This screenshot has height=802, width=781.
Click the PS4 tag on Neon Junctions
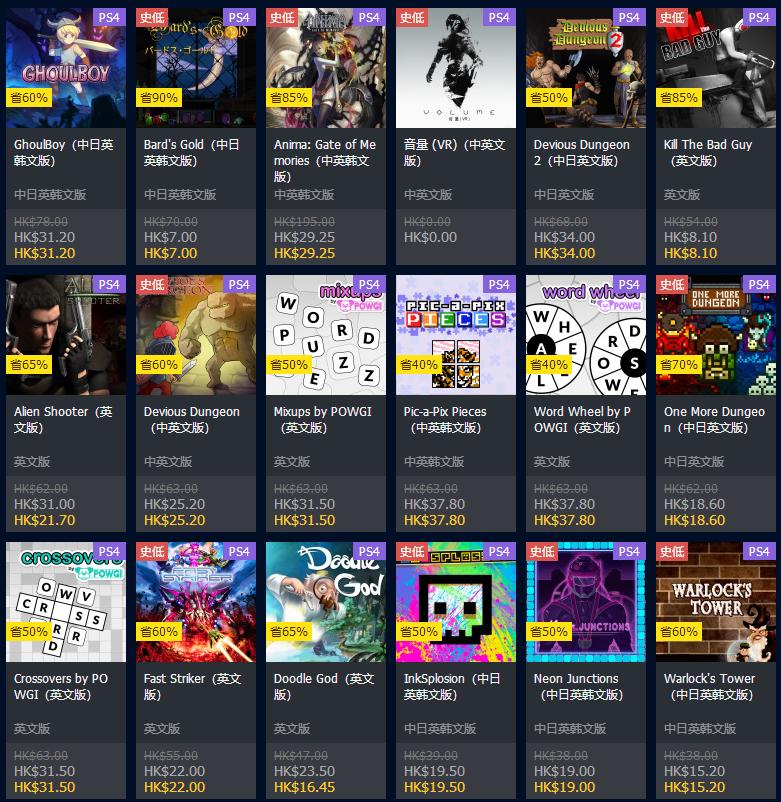tap(629, 552)
